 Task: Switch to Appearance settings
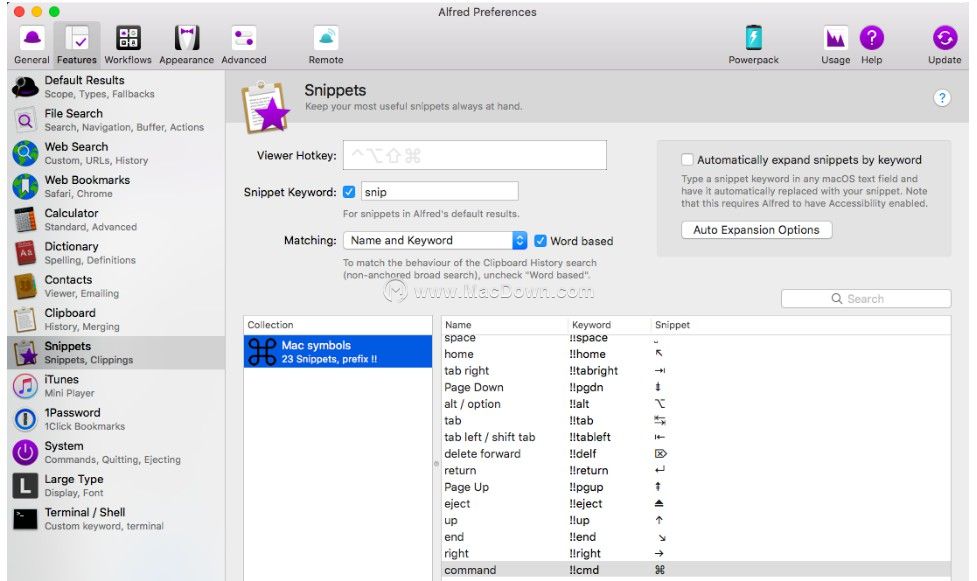(x=186, y=44)
